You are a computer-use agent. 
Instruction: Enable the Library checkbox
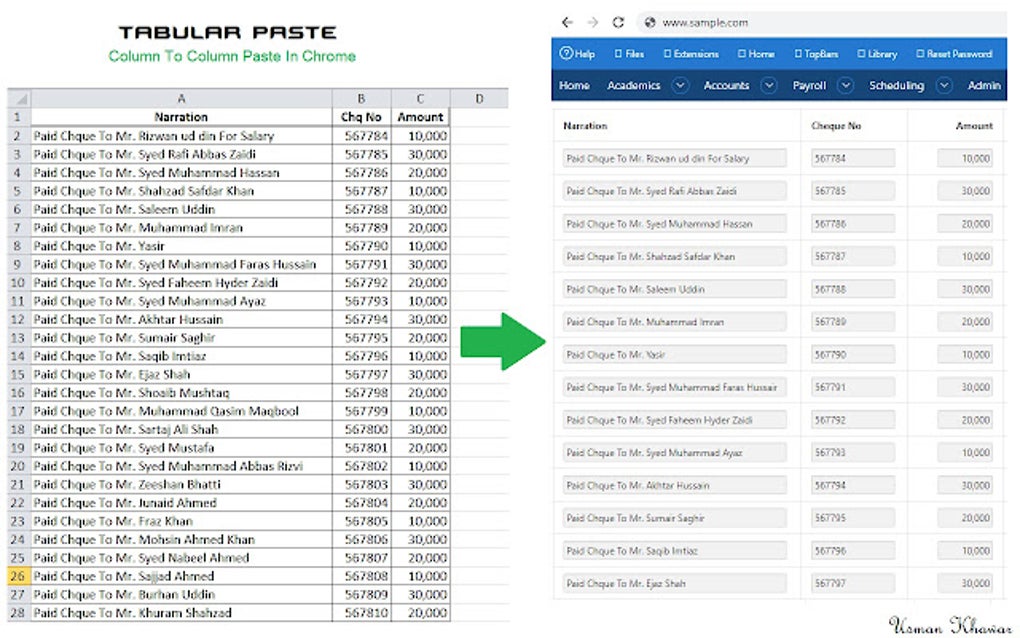pos(860,53)
